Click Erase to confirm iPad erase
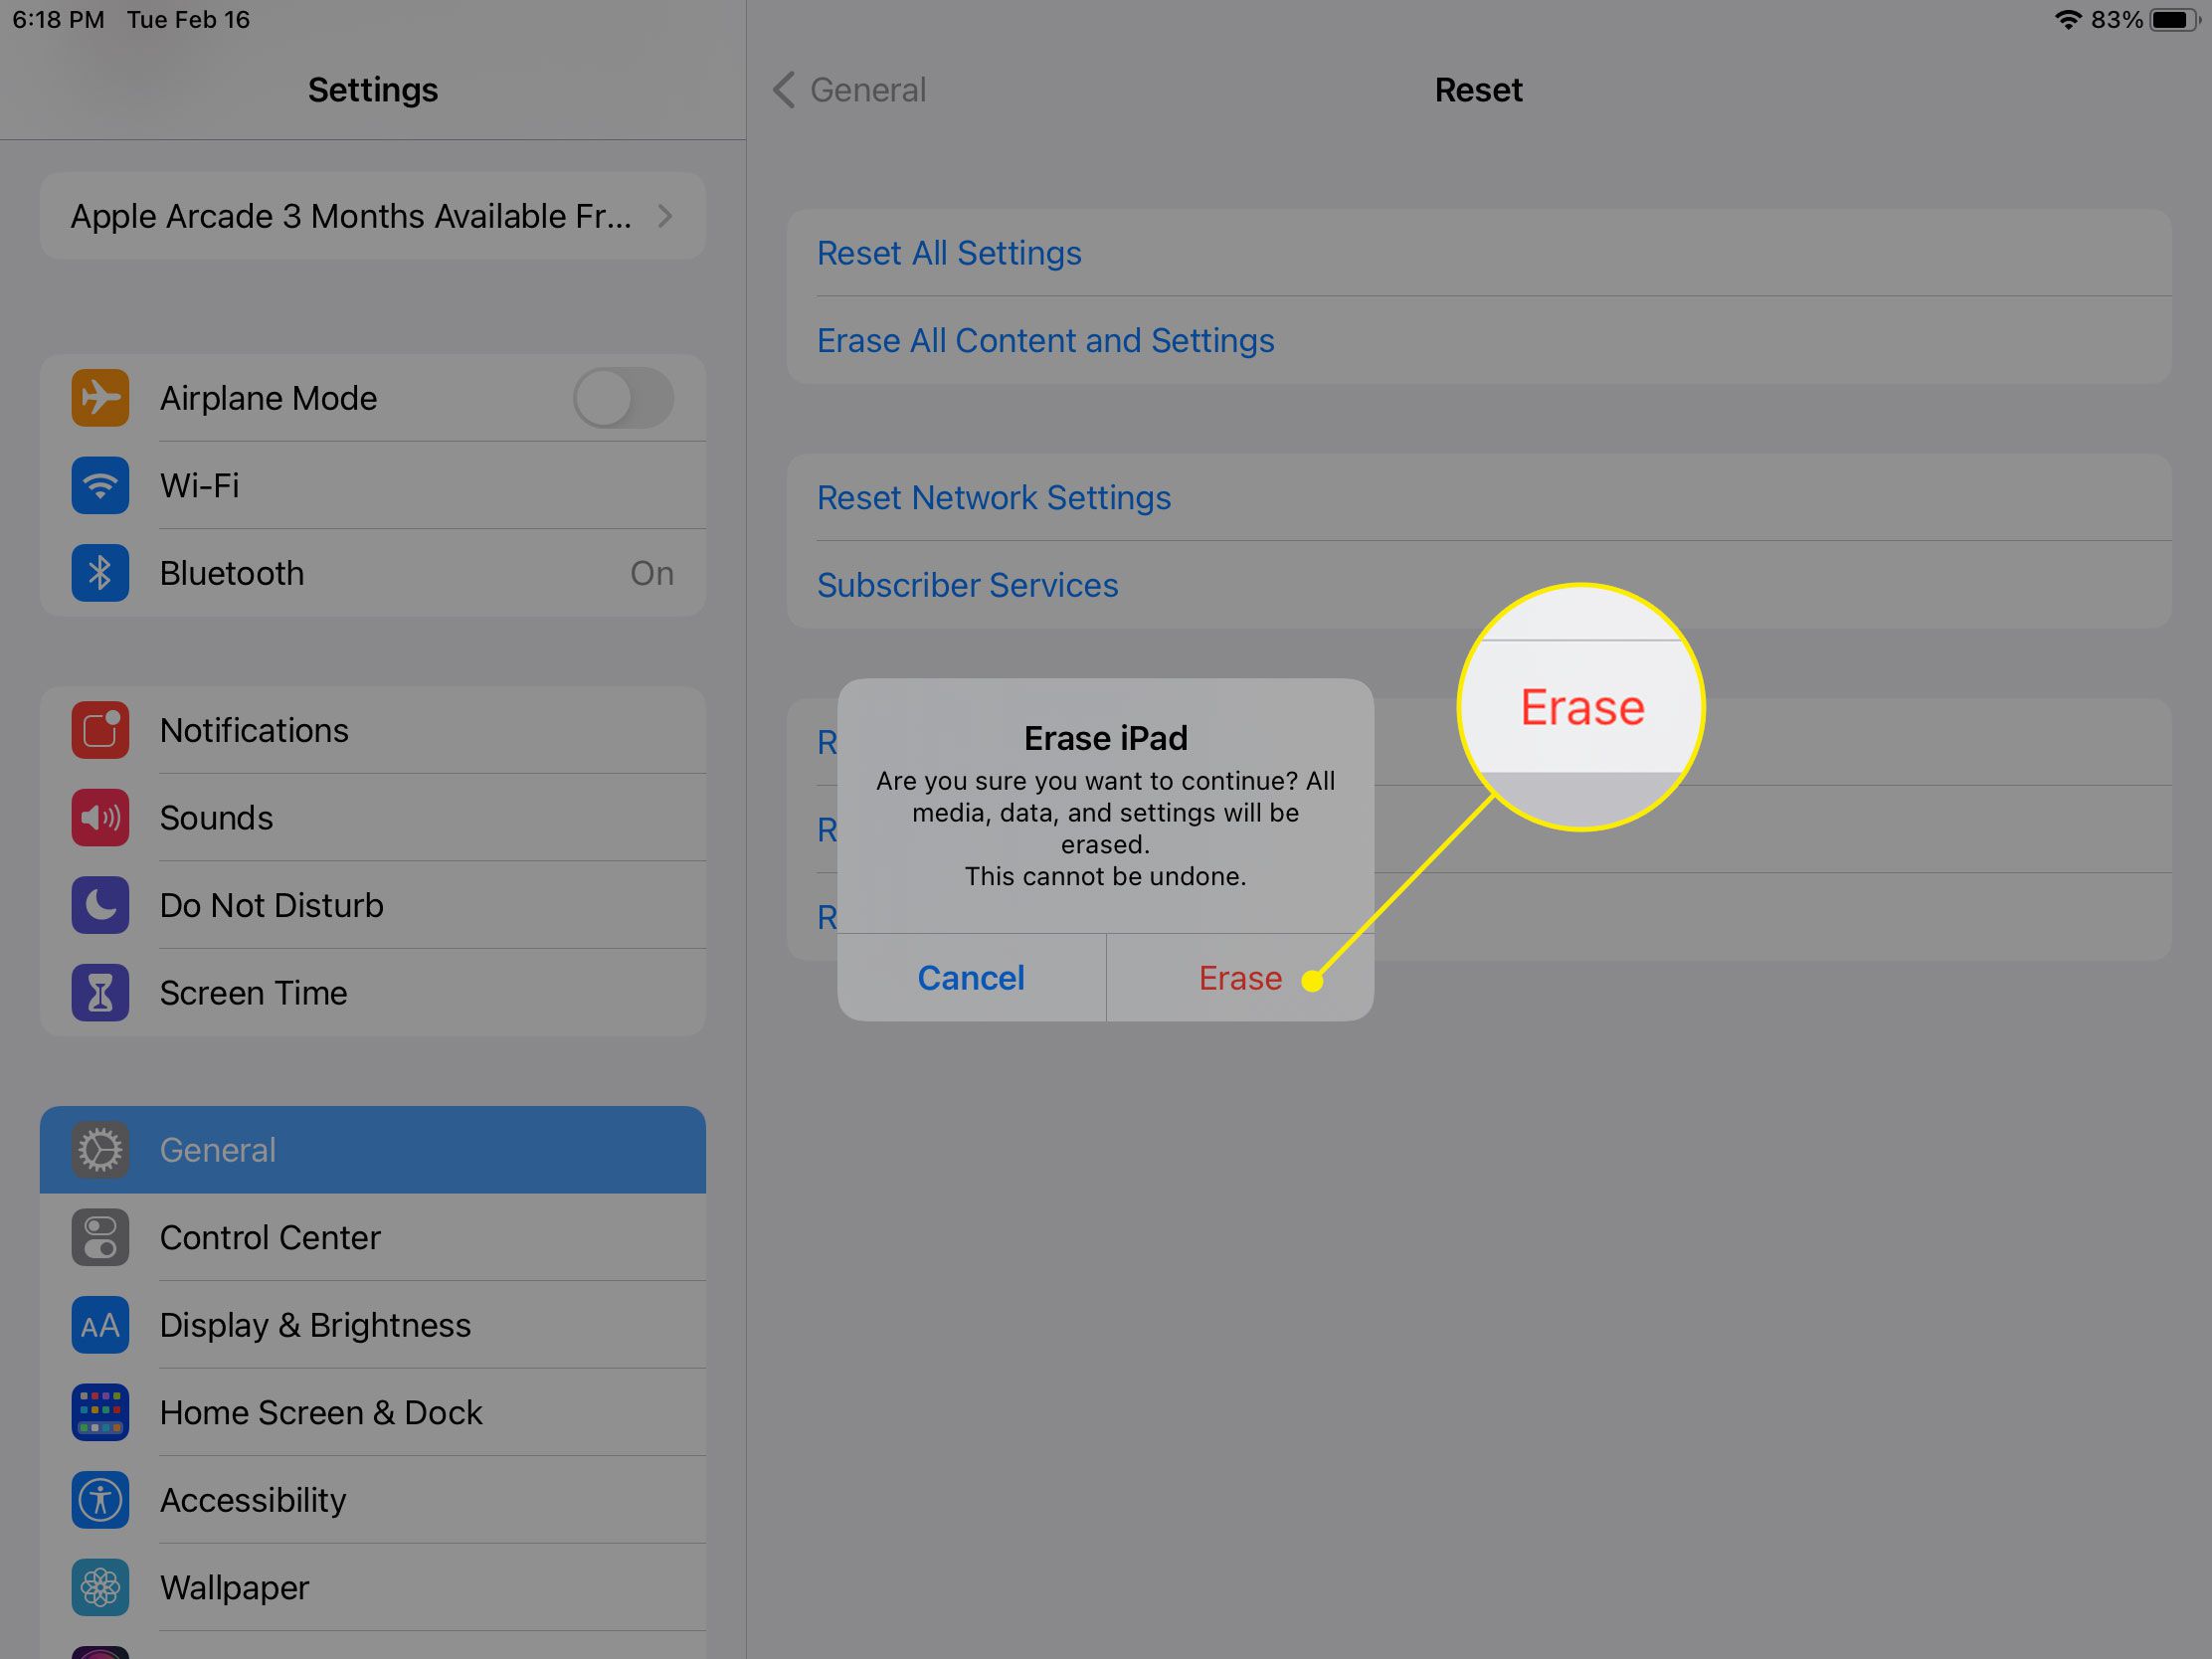Image resolution: width=2212 pixels, height=1659 pixels. click(1238, 978)
